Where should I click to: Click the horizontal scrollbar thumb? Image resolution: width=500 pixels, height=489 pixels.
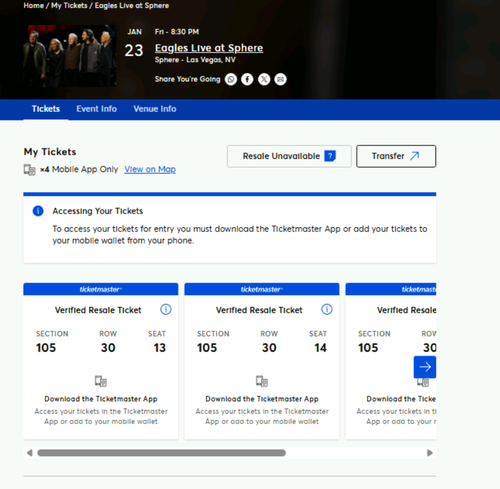coord(161,453)
